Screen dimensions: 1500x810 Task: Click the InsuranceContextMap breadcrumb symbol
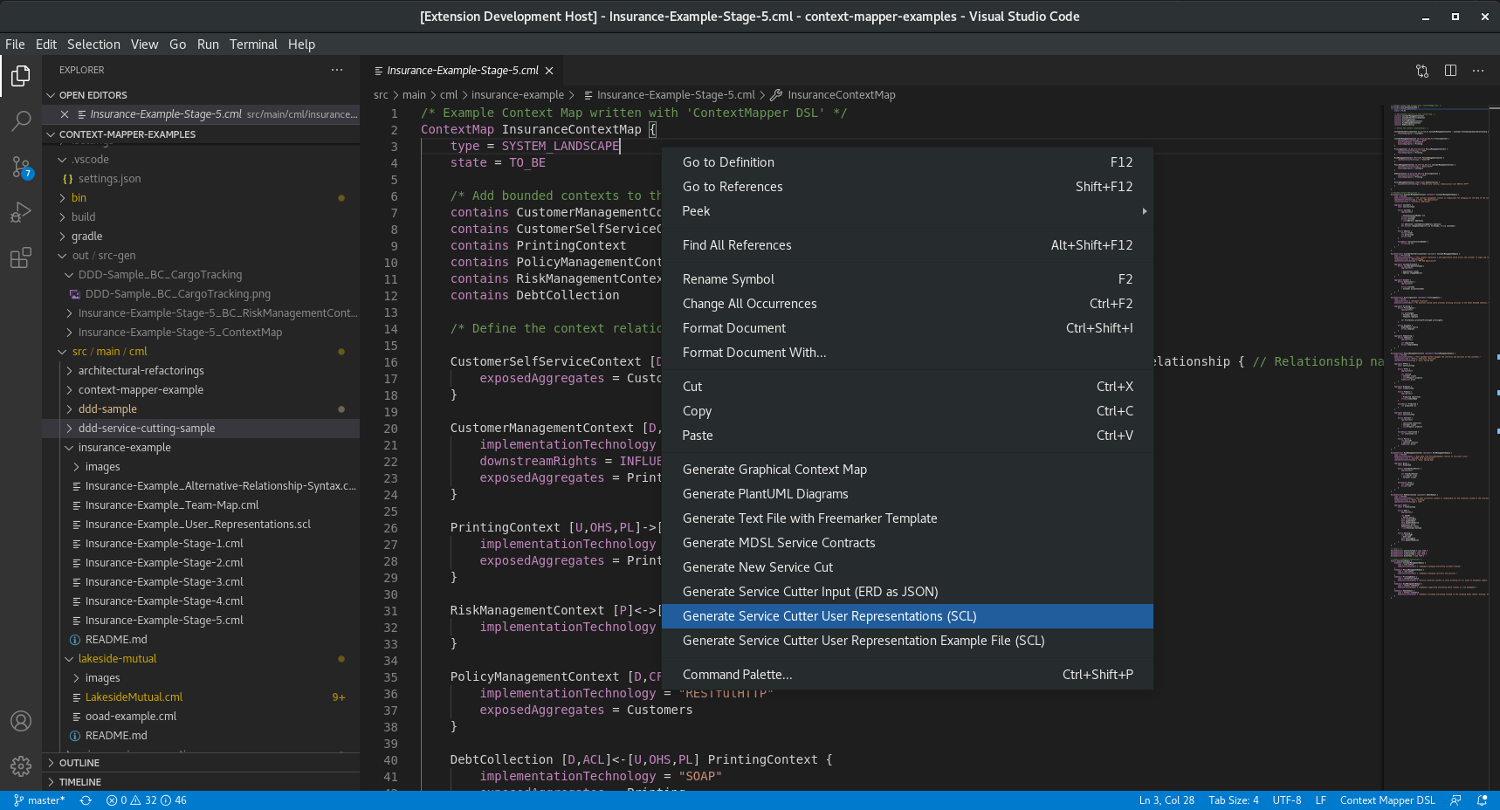click(832, 95)
